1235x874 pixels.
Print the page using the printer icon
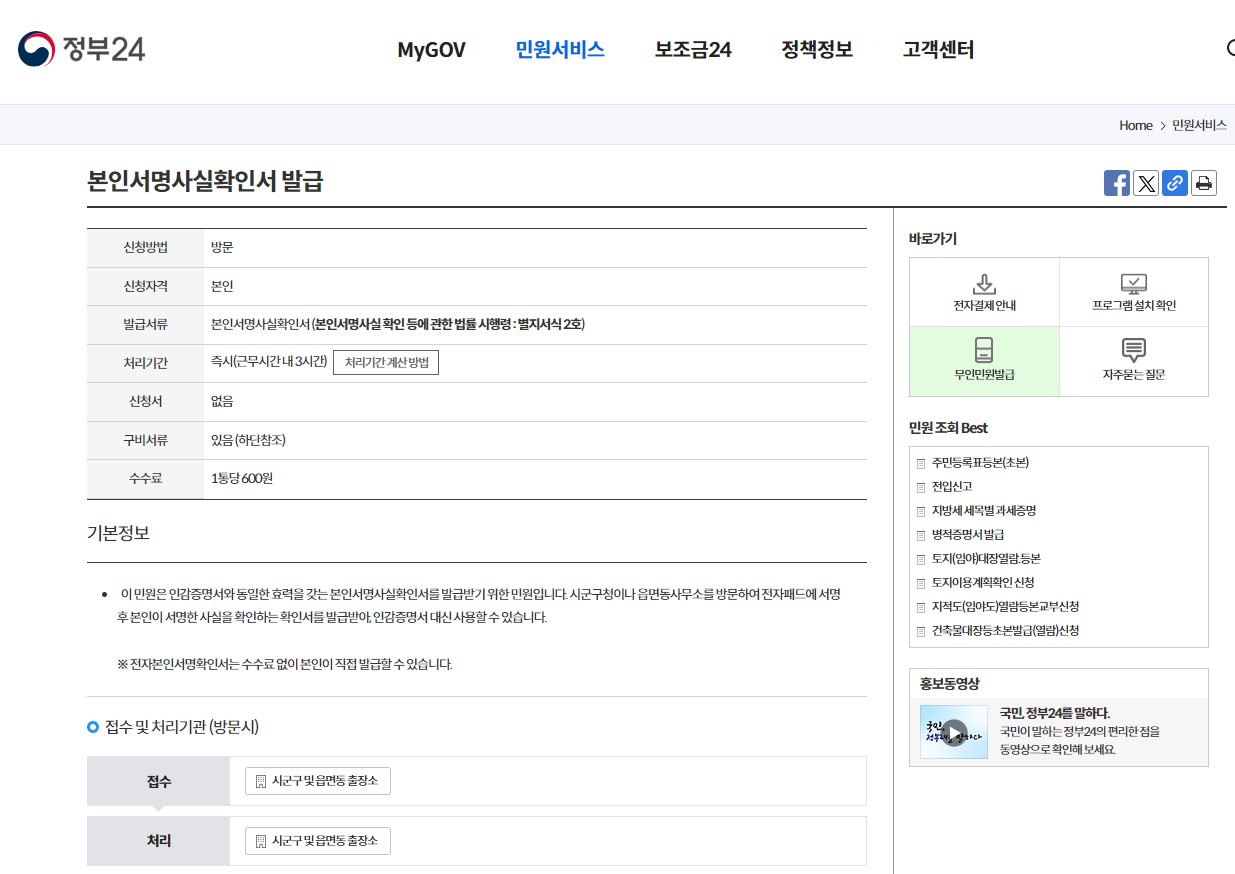click(1203, 183)
